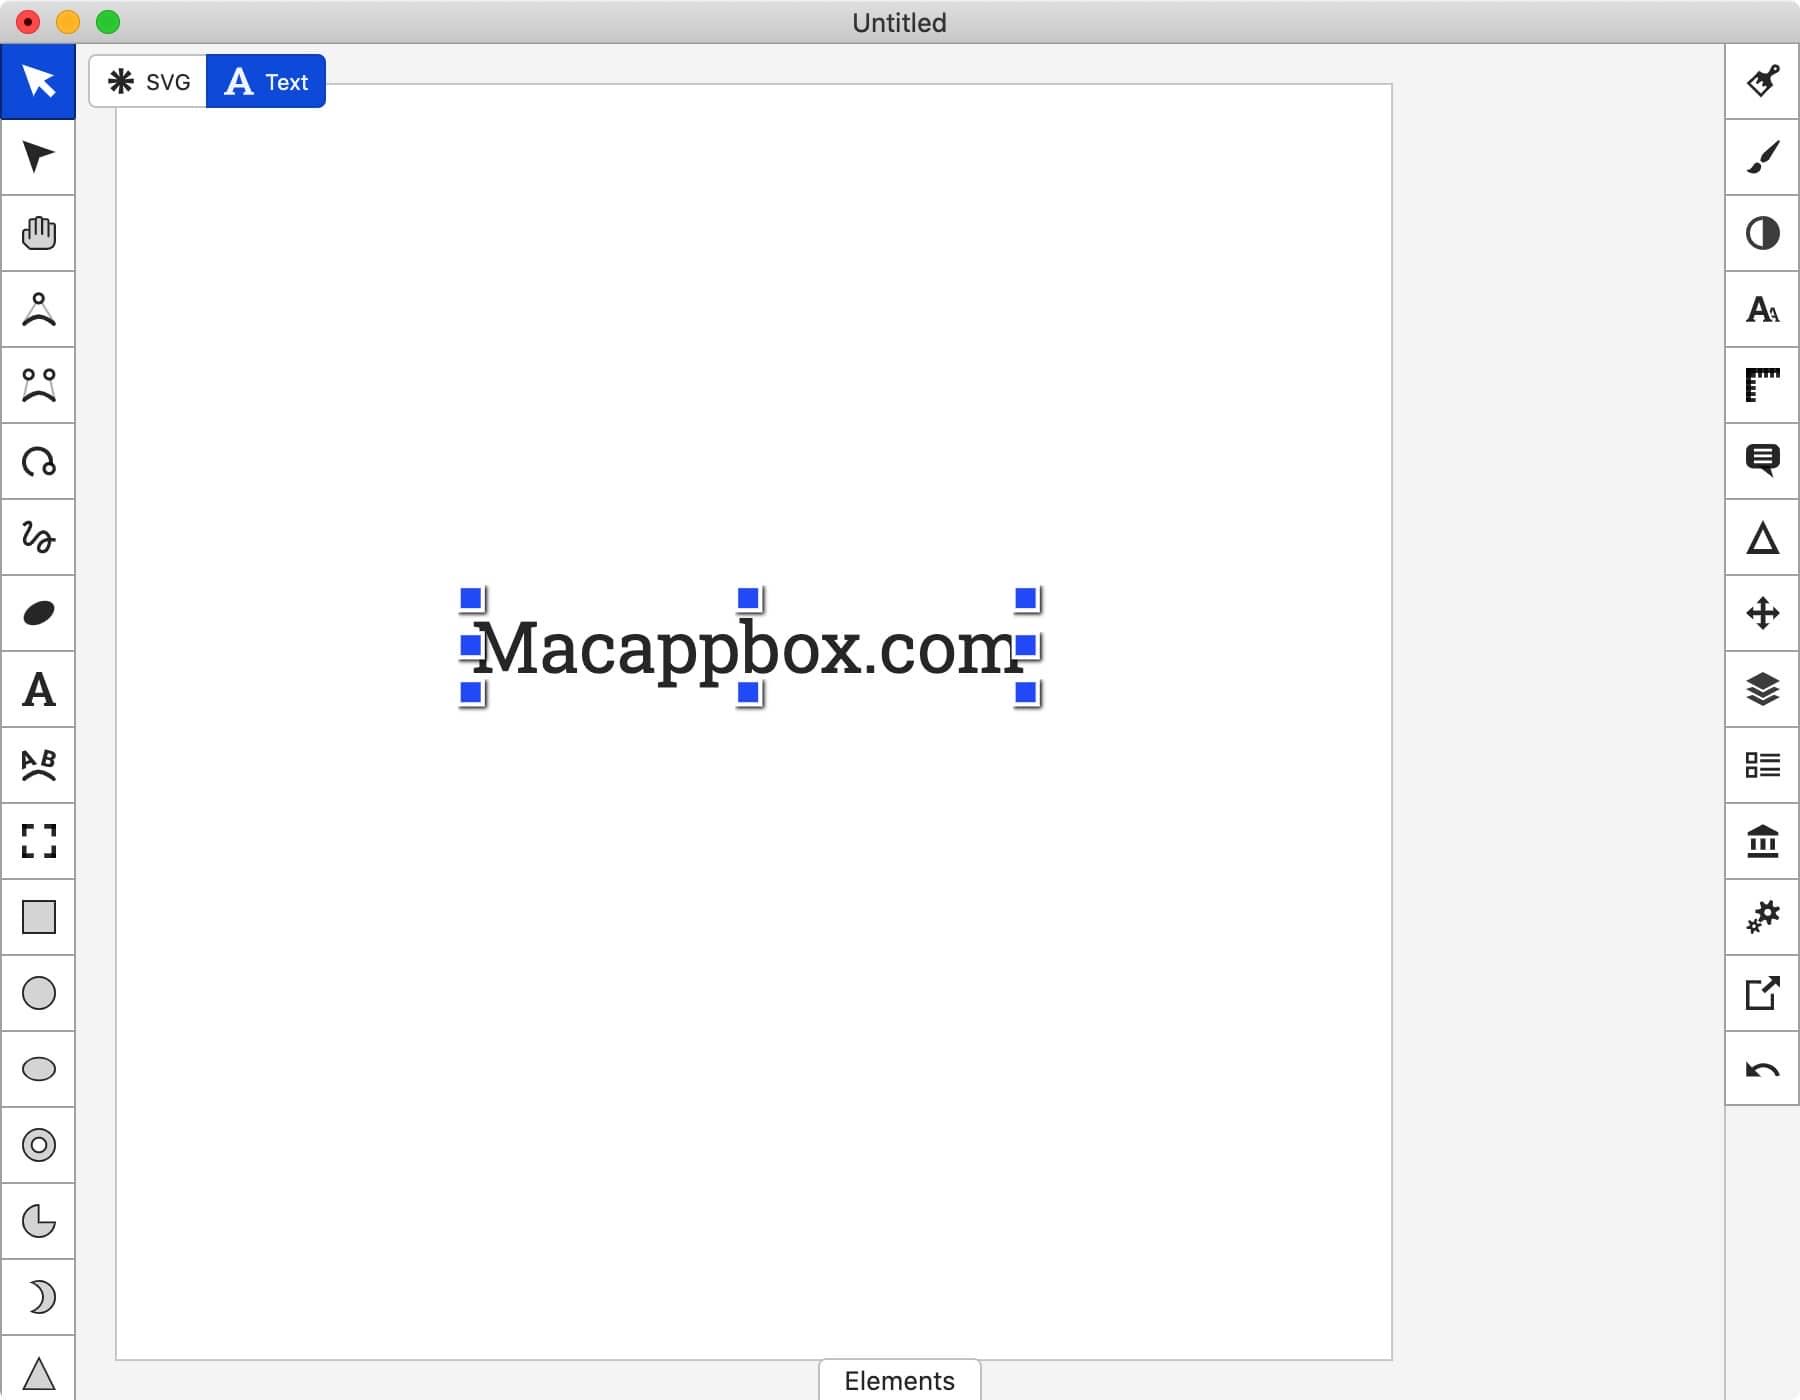Click the top-right selection handle
1800x1400 pixels.
point(1025,599)
